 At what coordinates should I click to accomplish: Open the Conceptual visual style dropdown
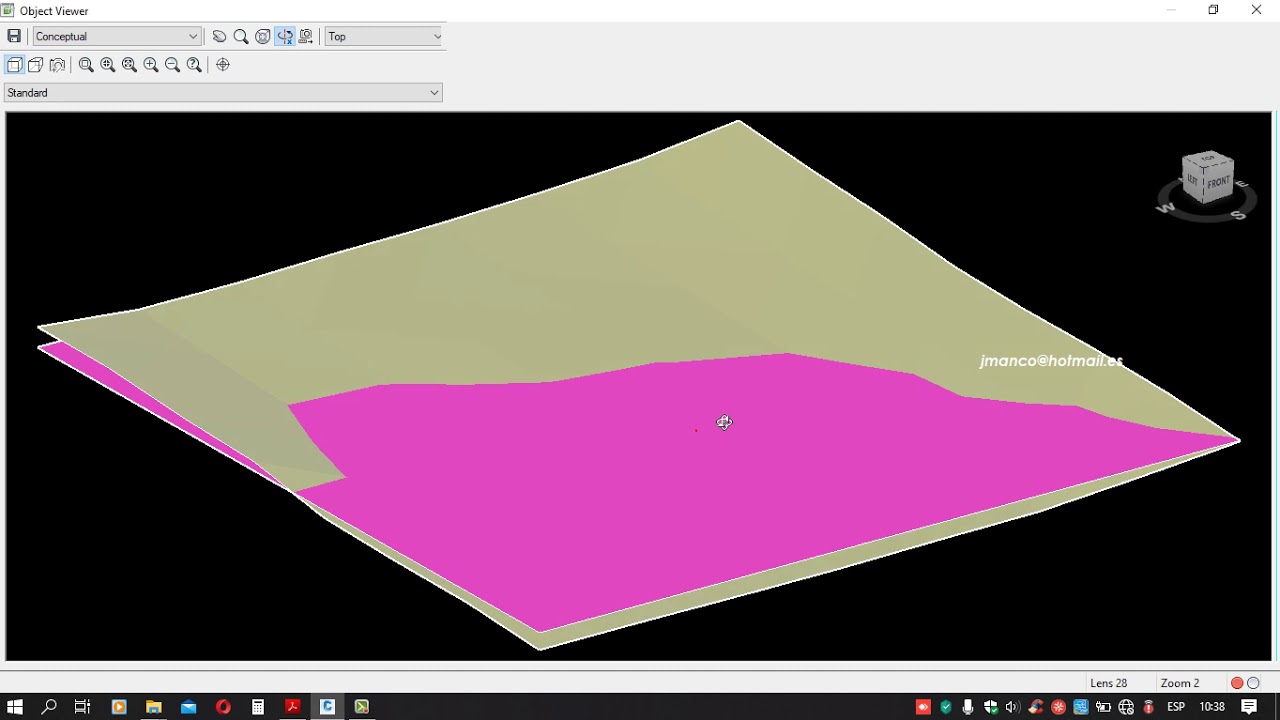pyautogui.click(x=117, y=36)
